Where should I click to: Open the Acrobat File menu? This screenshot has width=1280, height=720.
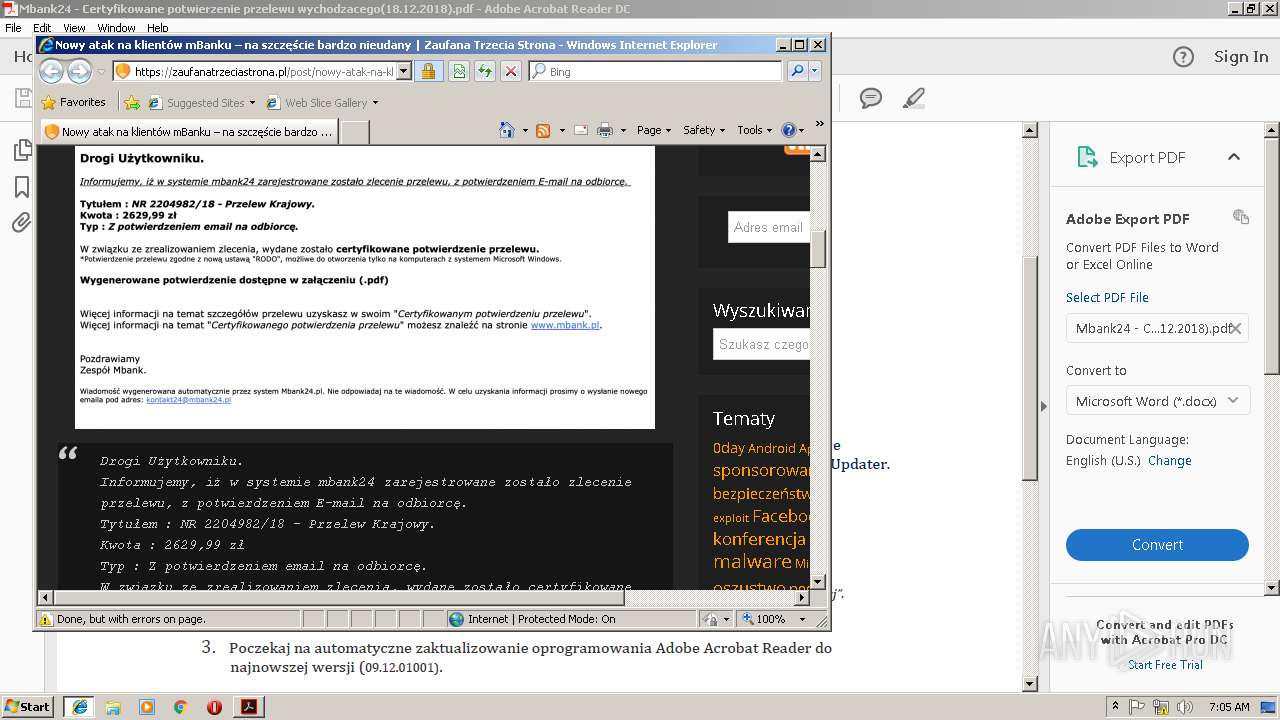click(x=13, y=28)
